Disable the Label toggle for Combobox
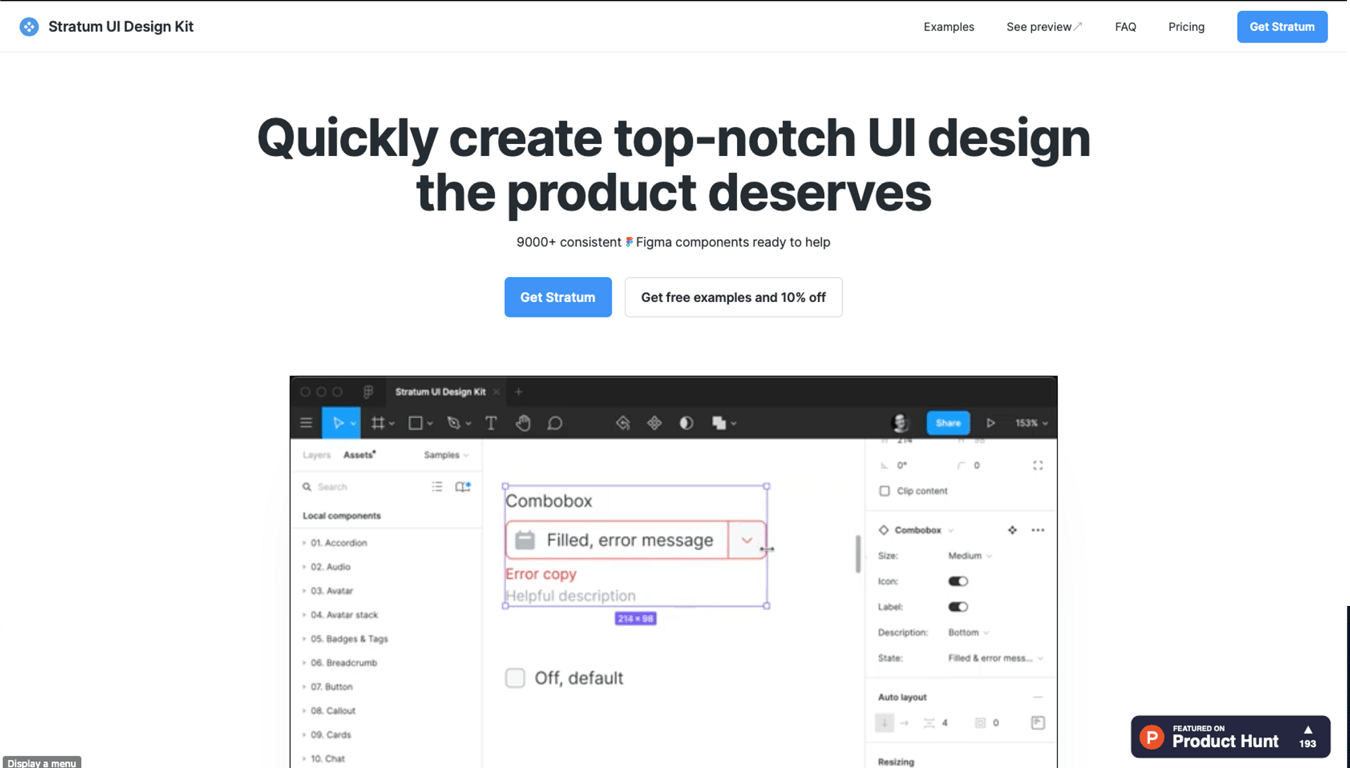Viewport: 1350px width, 768px height. pos(957,606)
